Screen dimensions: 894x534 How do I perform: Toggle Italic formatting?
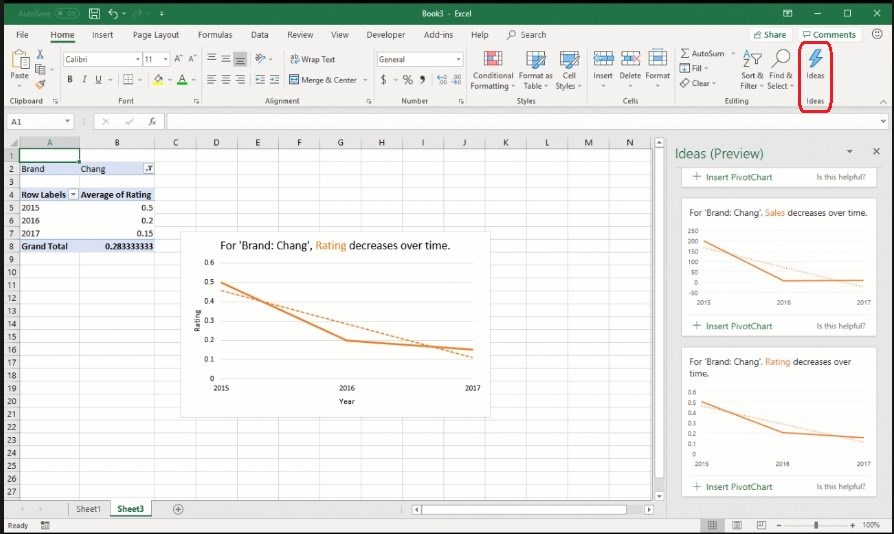pos(84,79)
